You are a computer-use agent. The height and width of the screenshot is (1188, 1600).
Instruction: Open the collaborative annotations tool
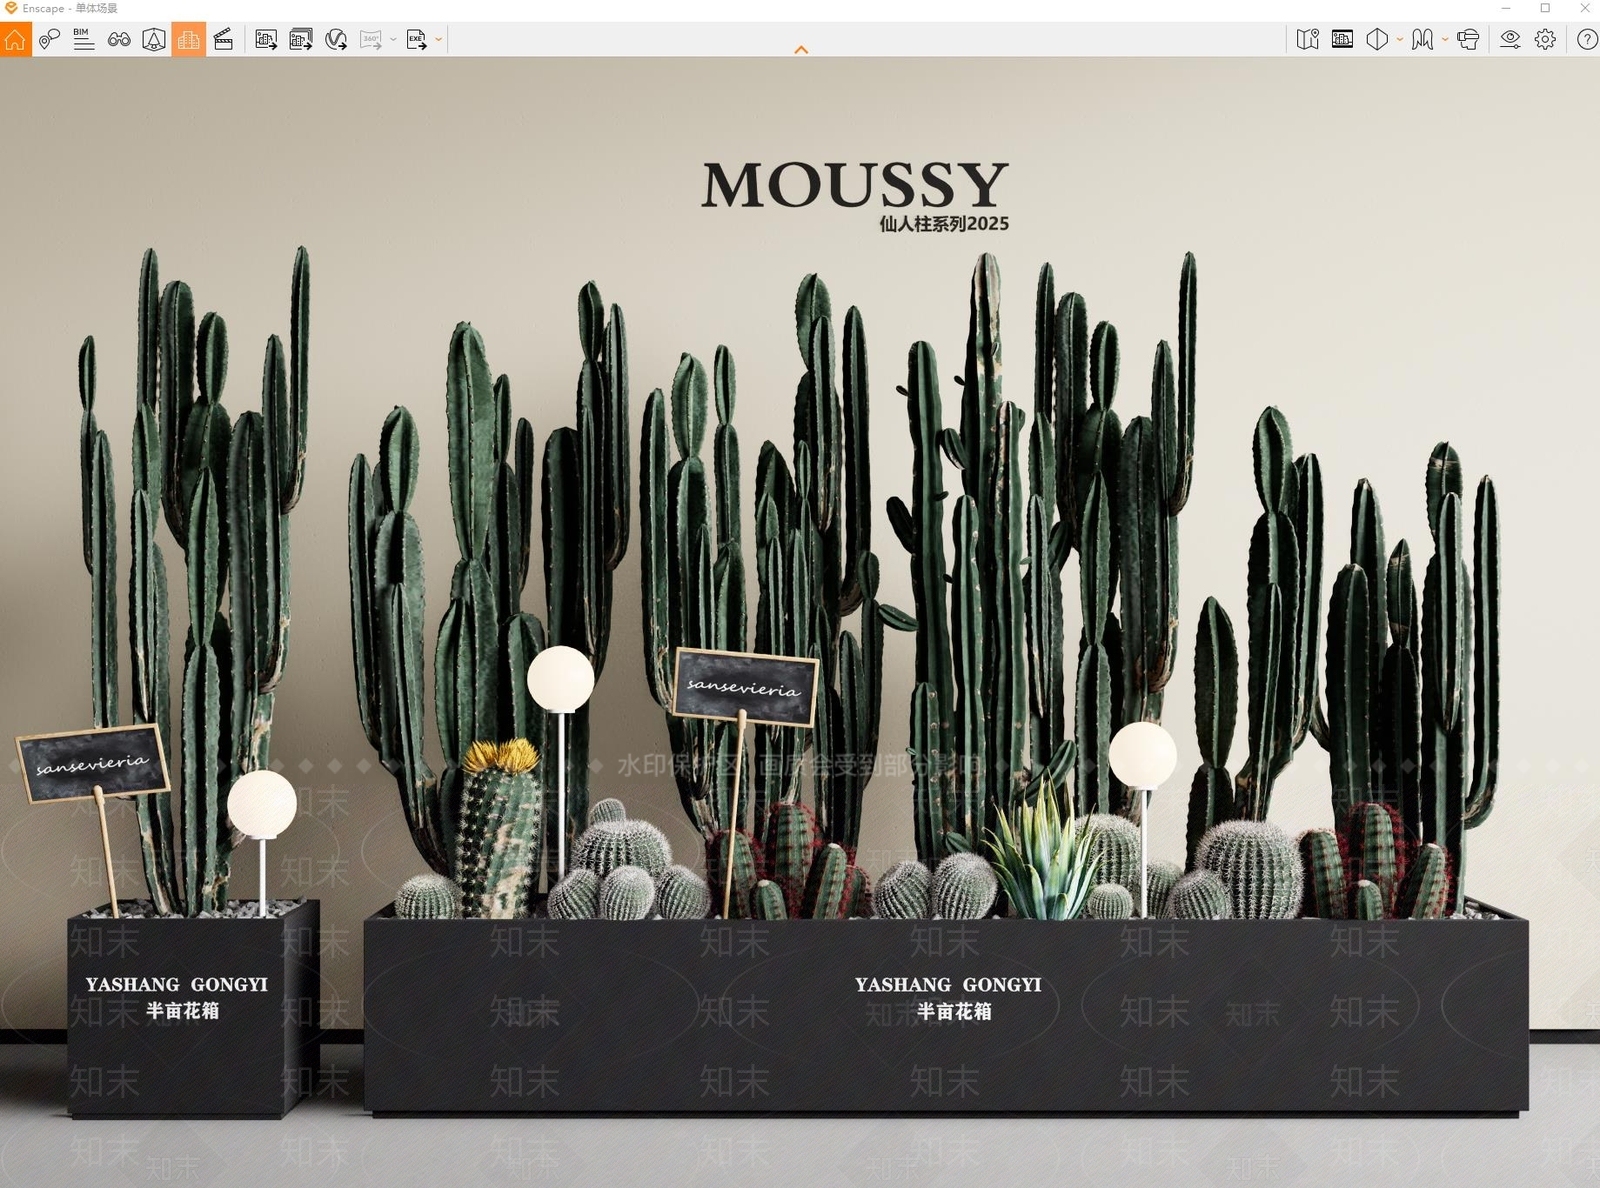coord(49,40)
